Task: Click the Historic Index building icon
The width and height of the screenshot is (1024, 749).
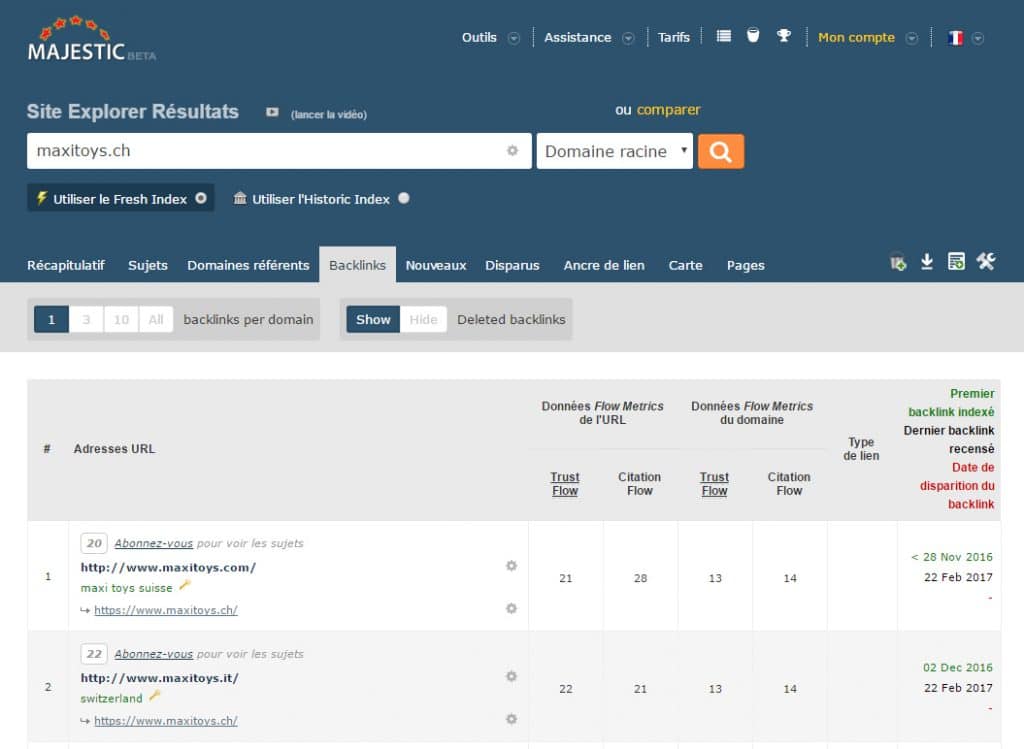Action: click(x=240, y=198)
